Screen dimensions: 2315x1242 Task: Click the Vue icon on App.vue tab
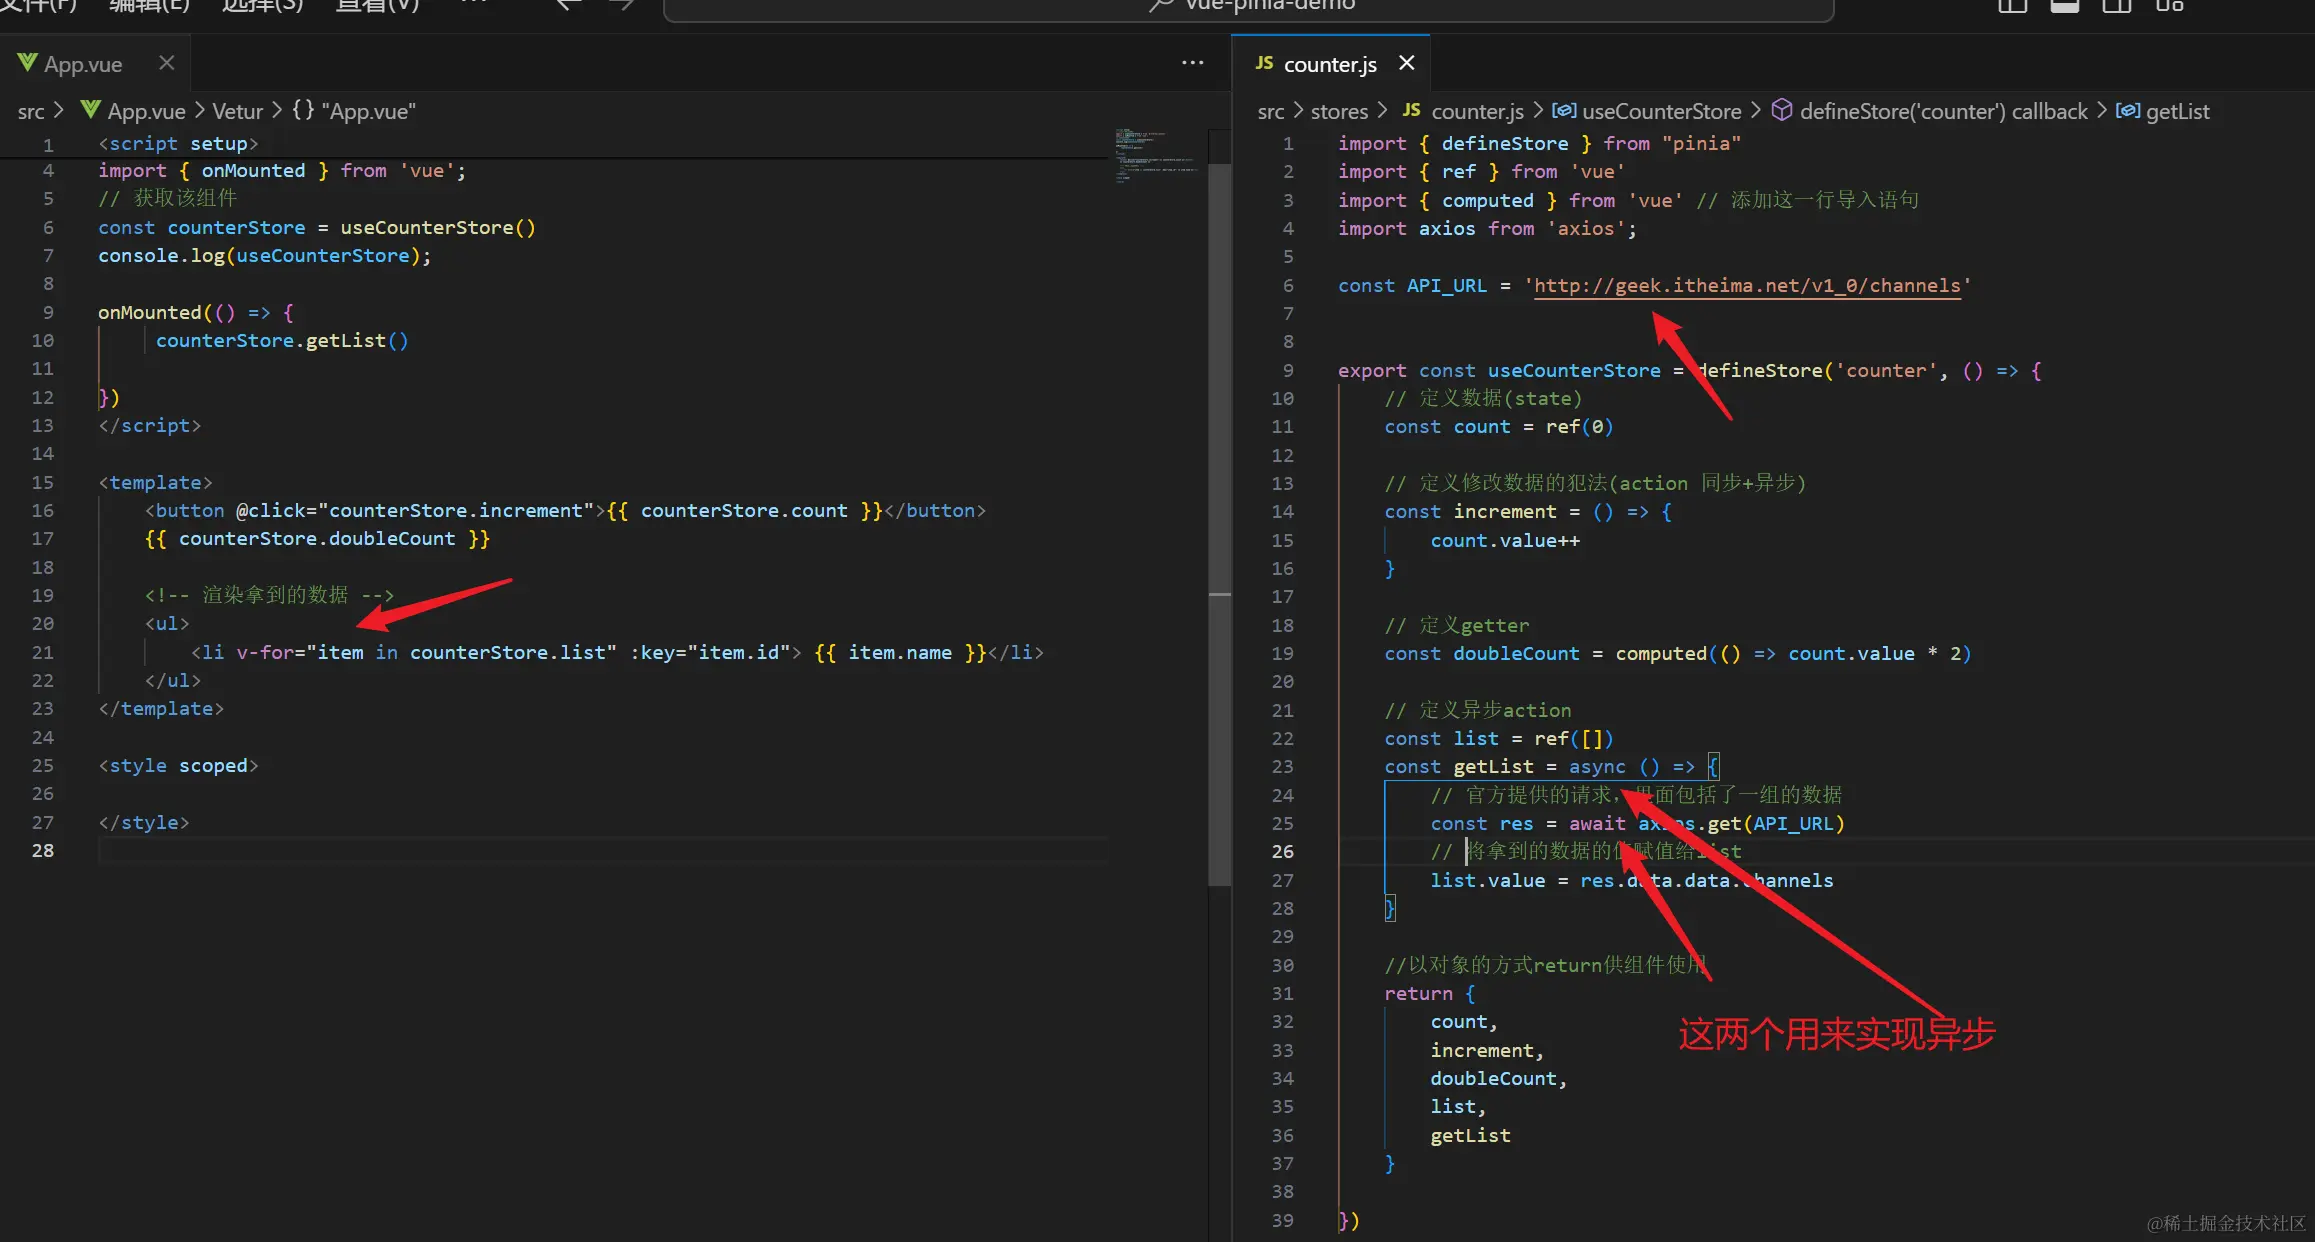click(27, 63)
